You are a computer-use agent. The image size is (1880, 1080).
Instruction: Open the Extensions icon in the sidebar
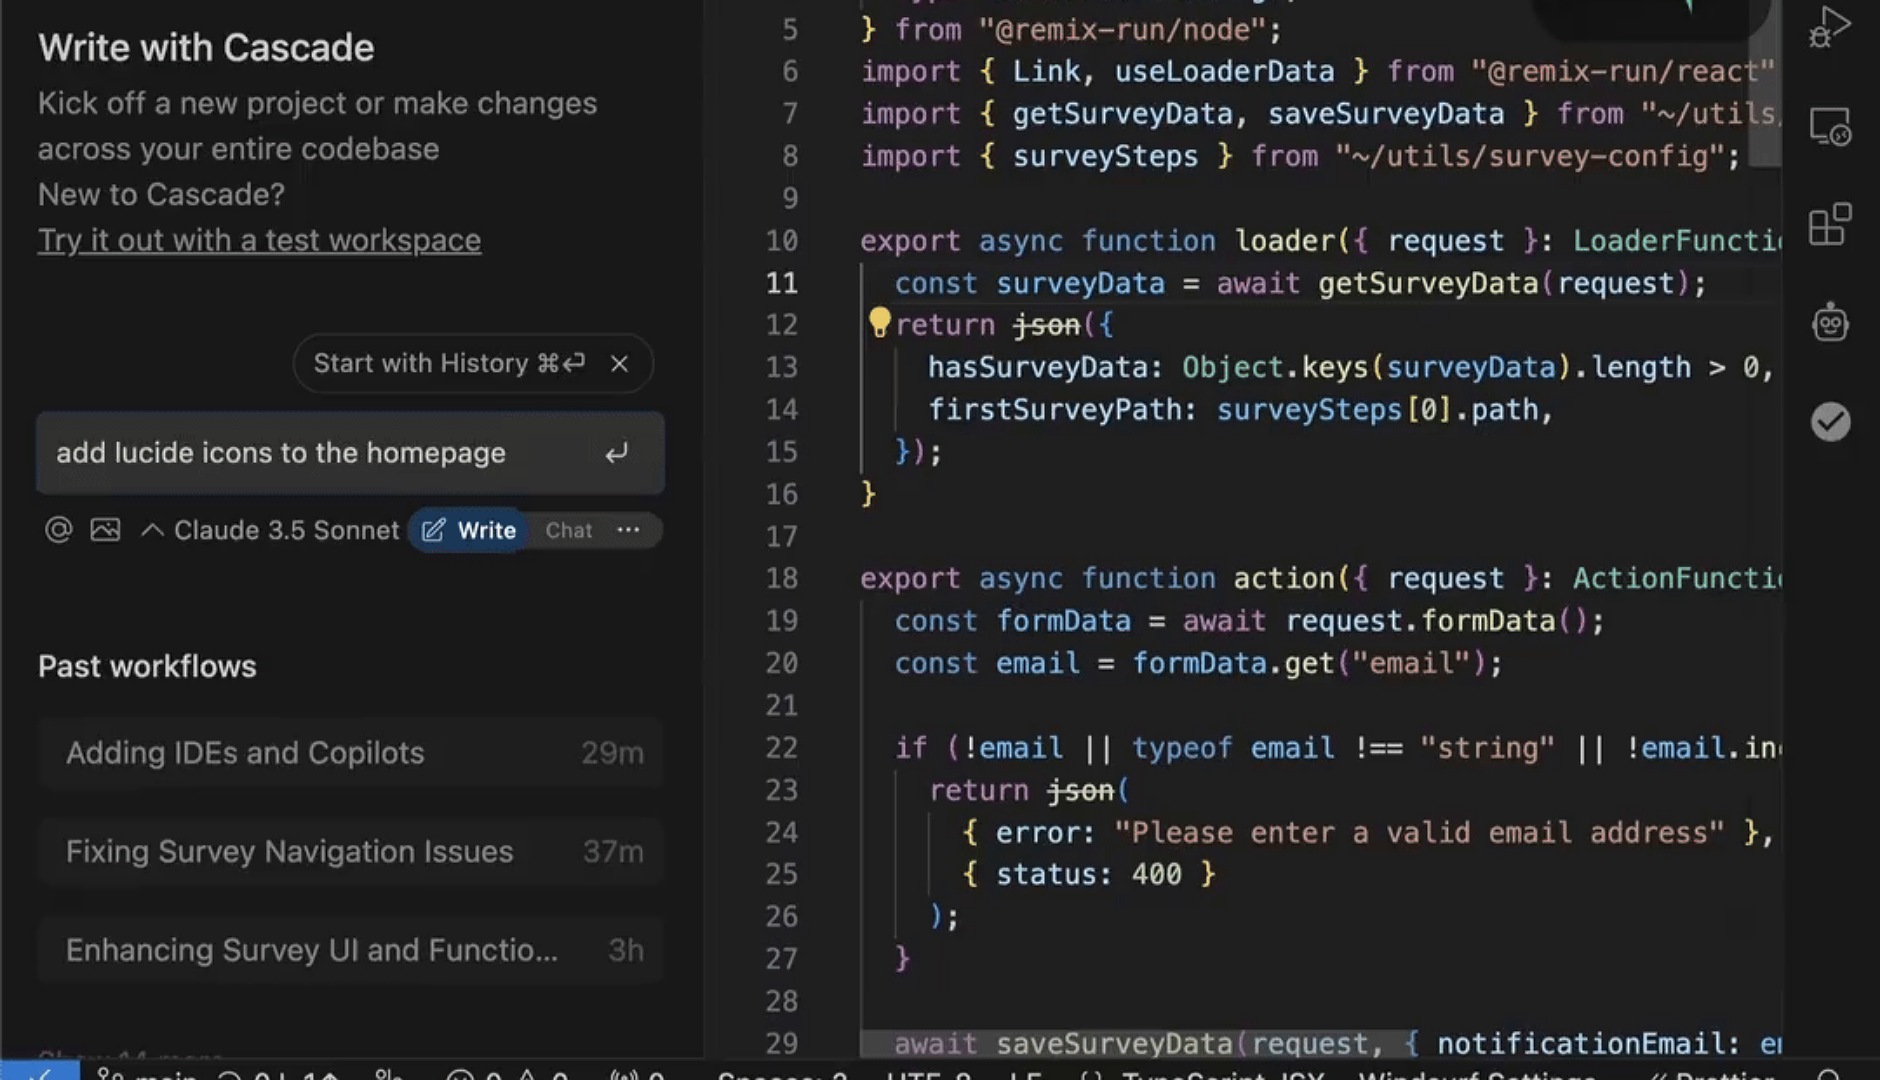1829,224
